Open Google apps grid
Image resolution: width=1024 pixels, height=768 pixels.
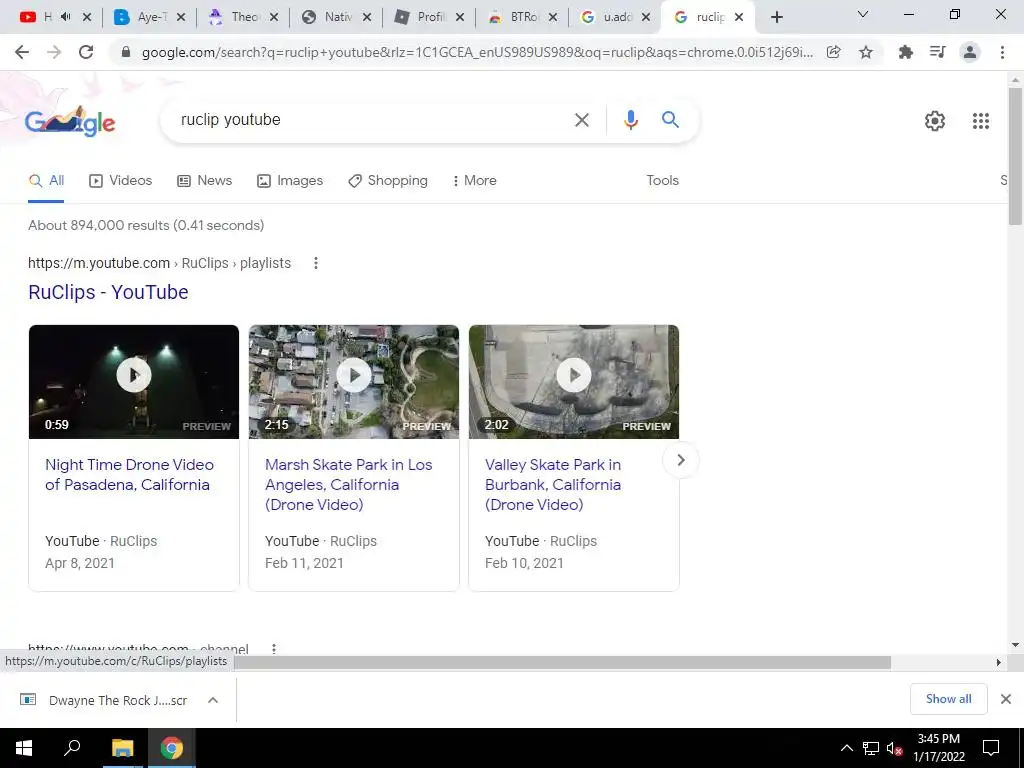coord(980,121)
